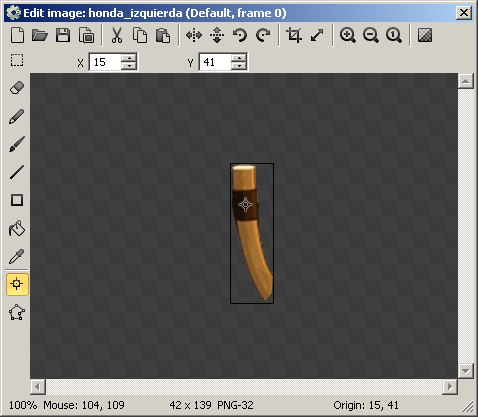Select the rectangular selection tool
Viewport: 478px width, 417px height.
(x=17, y=60)
